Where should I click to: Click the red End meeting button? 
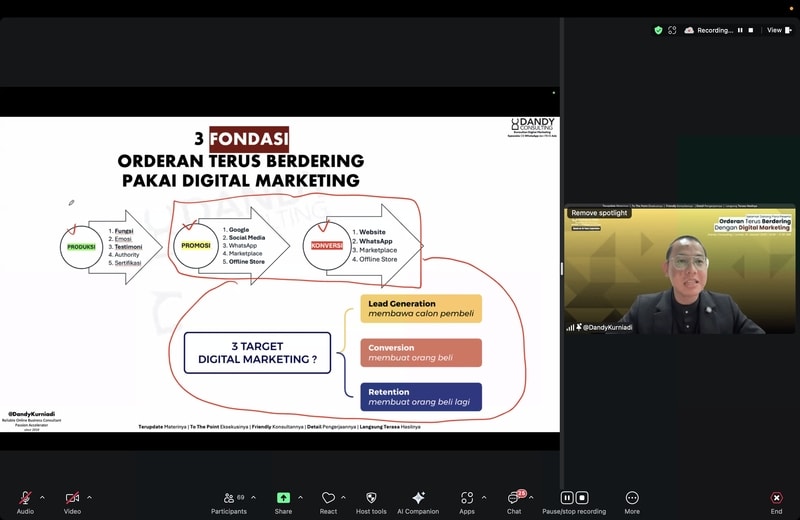pyautogui.click(x=776, y=497)
